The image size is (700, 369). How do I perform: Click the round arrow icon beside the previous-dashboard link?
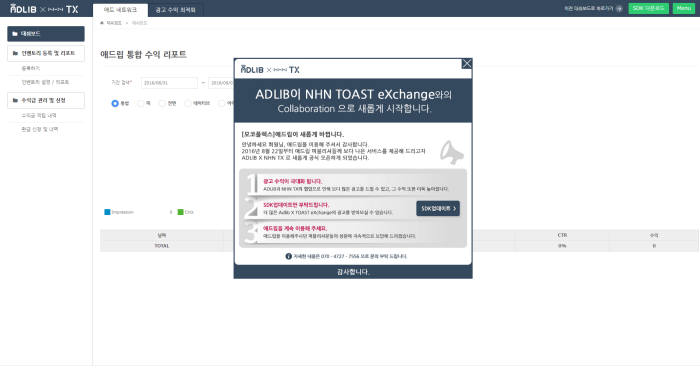(619, 8)
